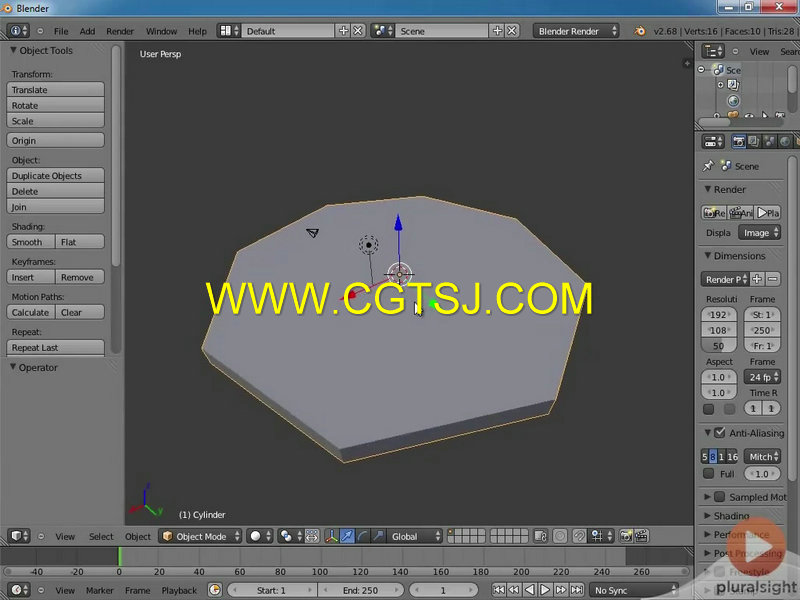Collapse the Object Tools panel
The height and width of the screenshot is (600, 800).
coord(13,50)
